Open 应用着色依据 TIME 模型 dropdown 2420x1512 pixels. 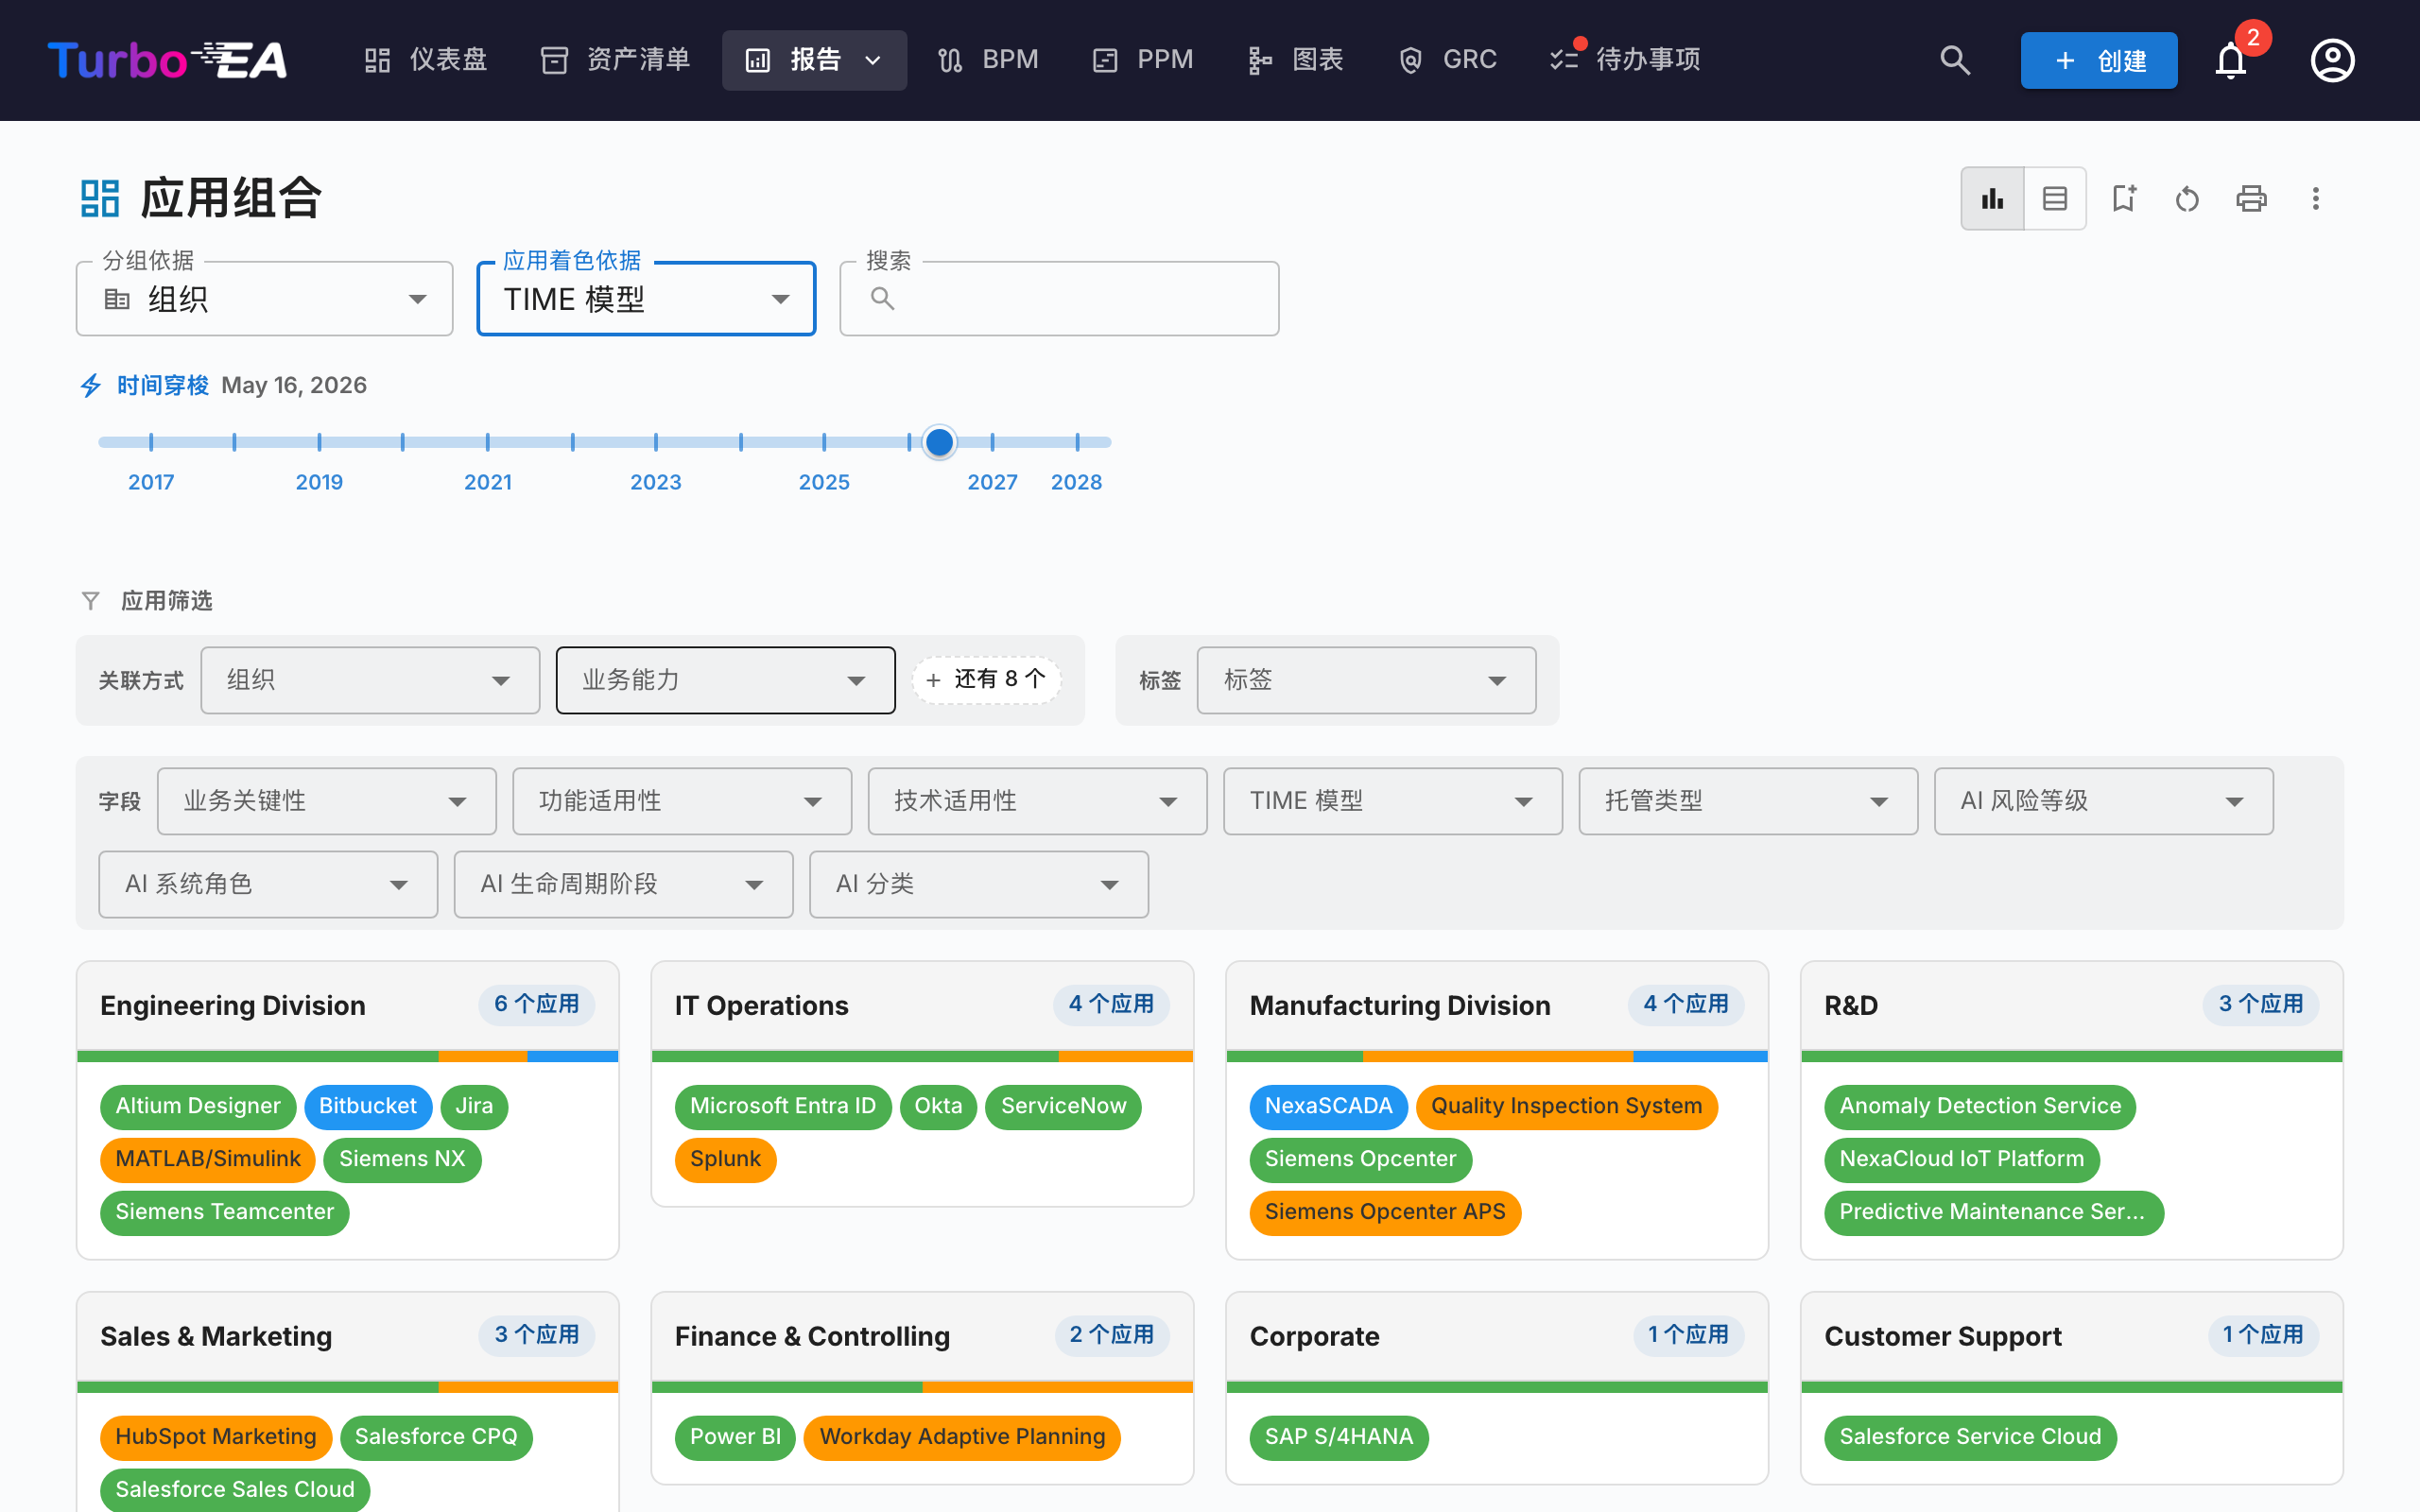[x=646, y=299]
